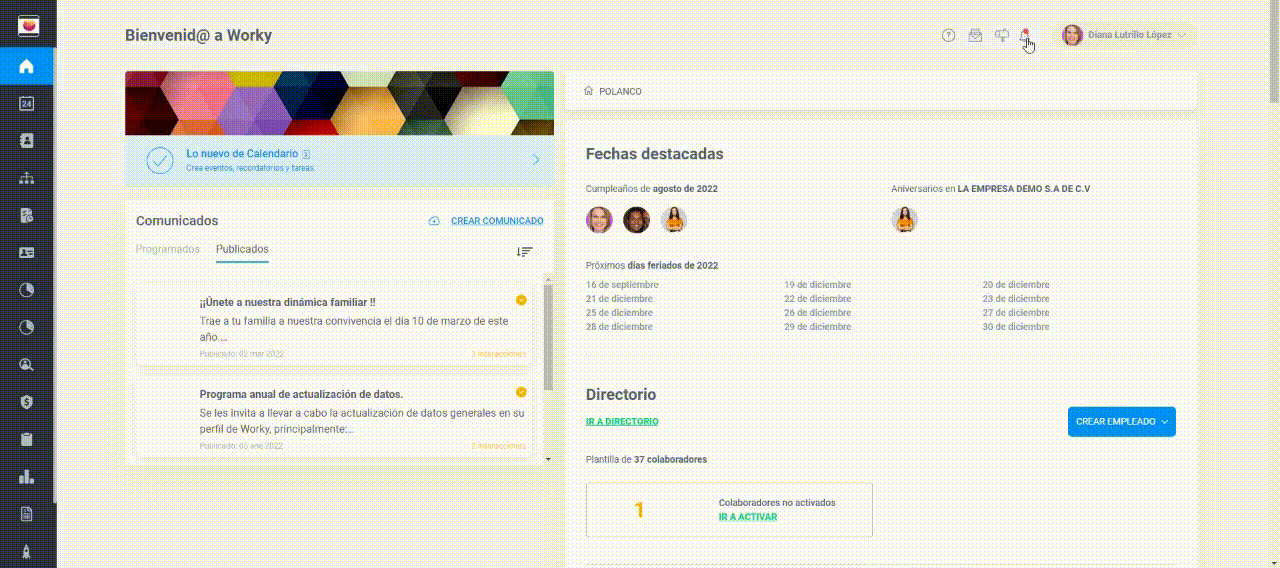Open the envelope inbox icon in header
The height and width of the screenshot is (568, 1280).
(x=975, y=35)
